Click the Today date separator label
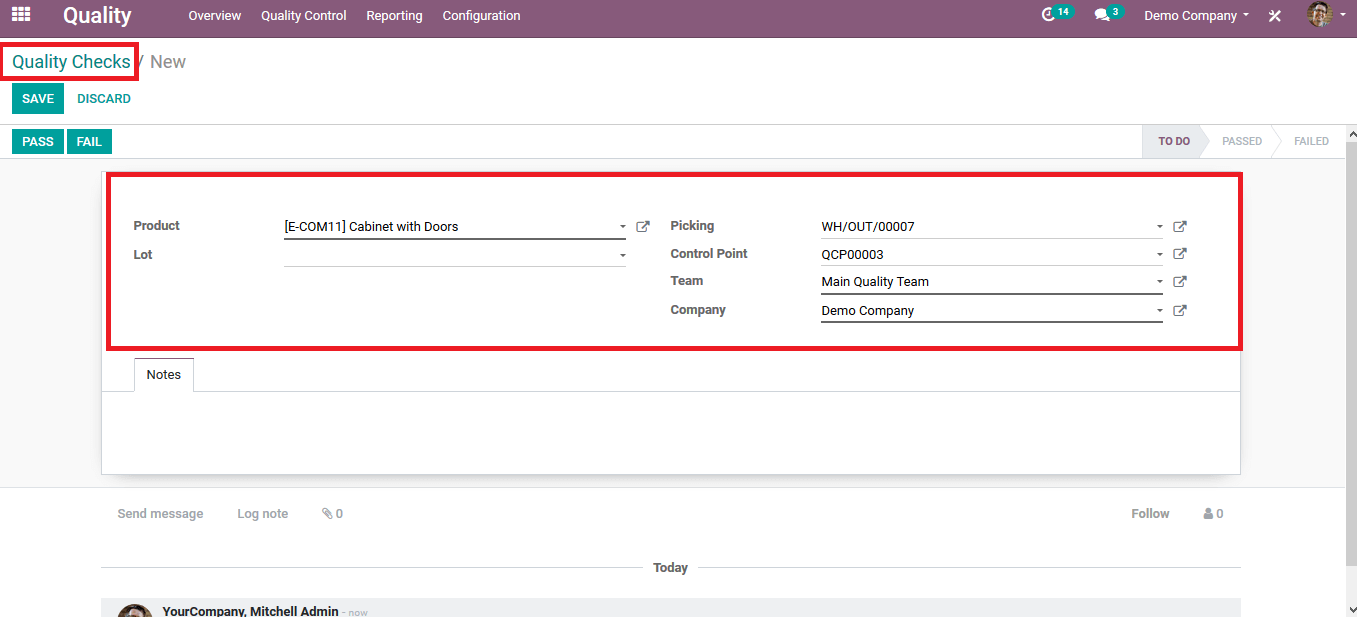1357x617 pixels. click(670, 568)
